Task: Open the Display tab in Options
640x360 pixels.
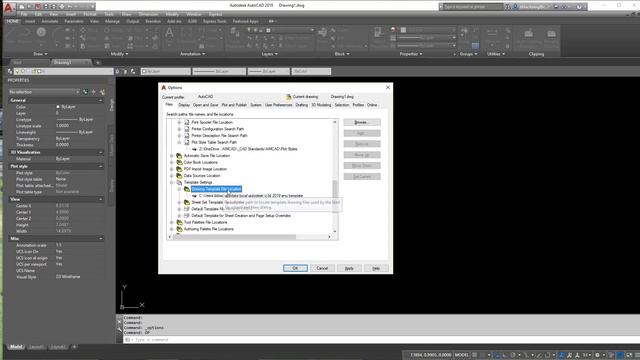Action: pyautogui.click(x=184, y=105)
